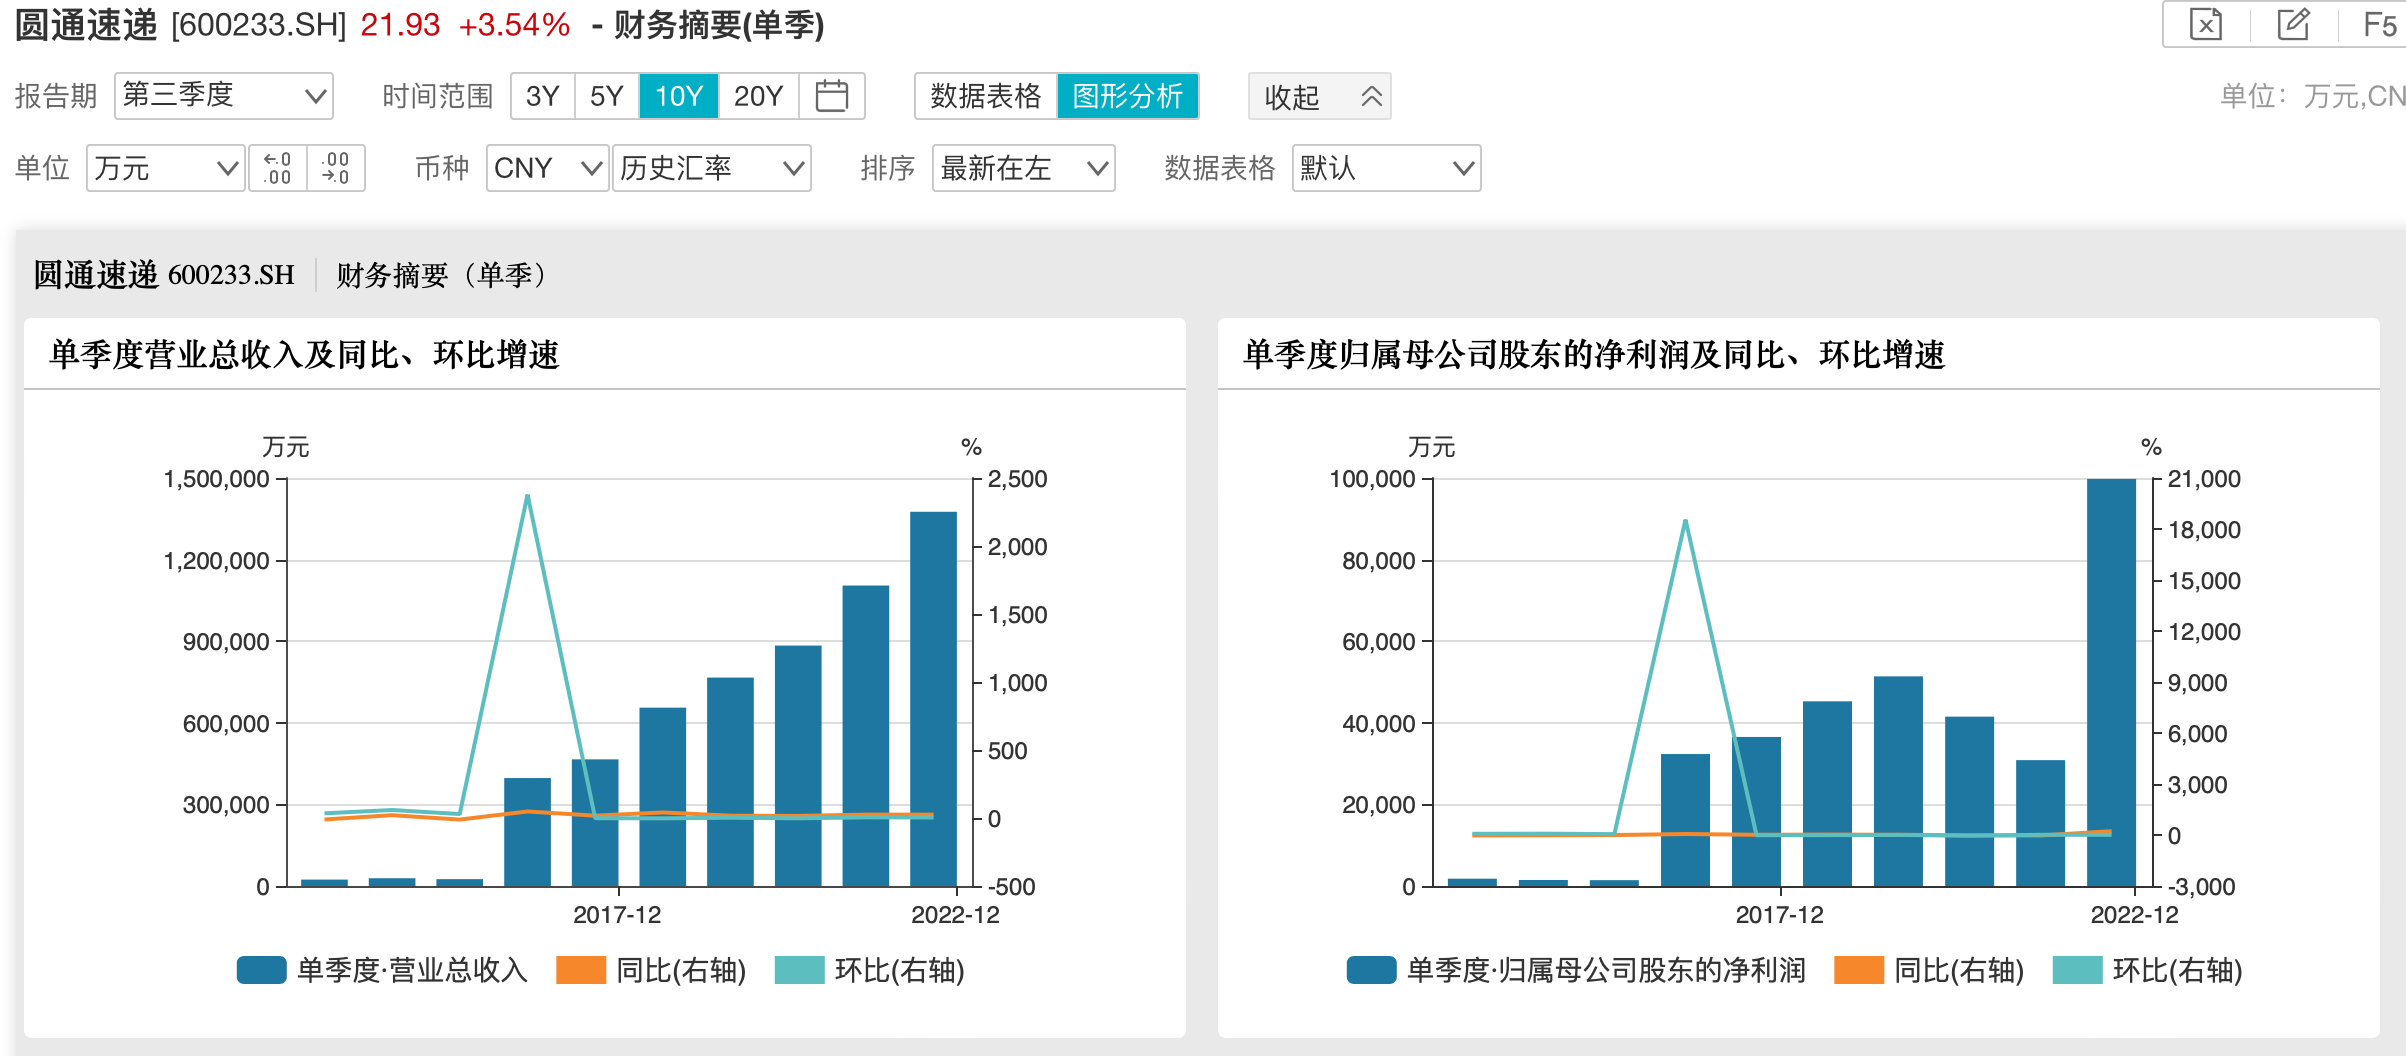
Task: Click the edit pencil icon
Action: pos(2293,24)
